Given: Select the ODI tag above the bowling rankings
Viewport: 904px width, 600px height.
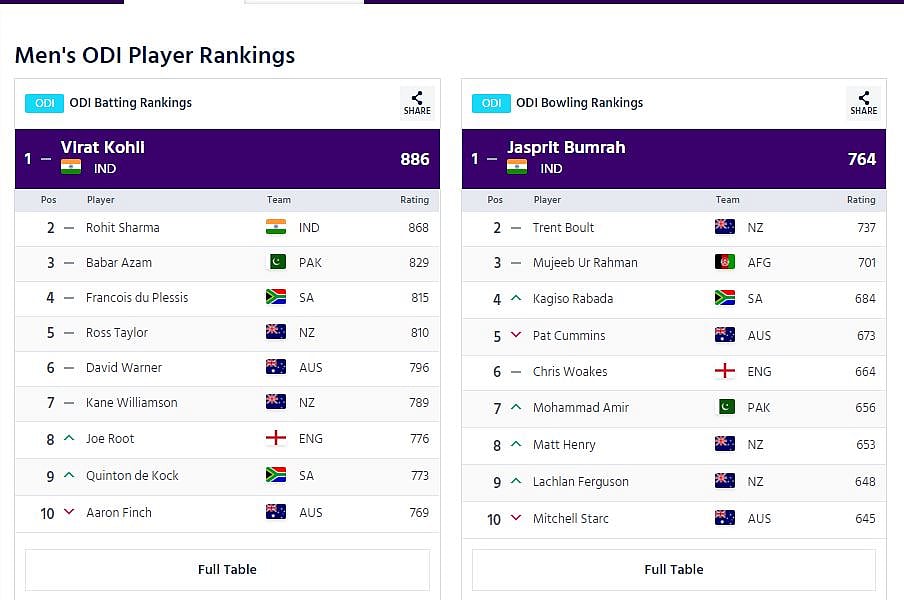Looking at the screenshot, I should 492,103.
